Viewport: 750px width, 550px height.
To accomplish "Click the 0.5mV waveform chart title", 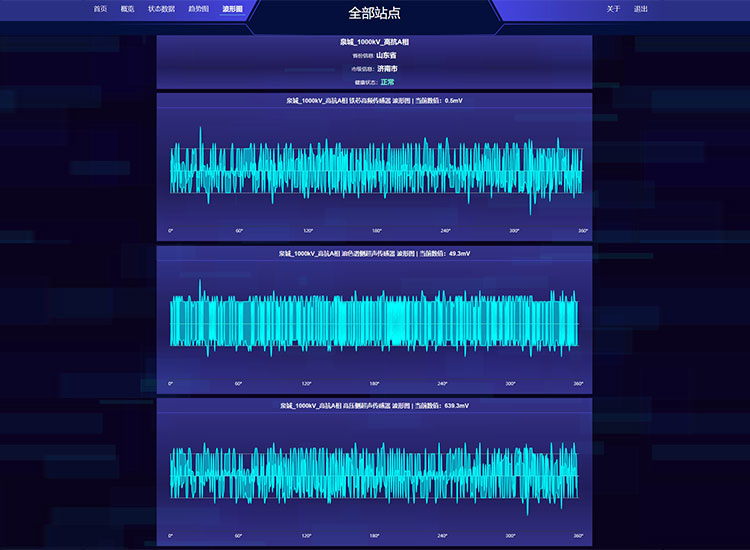I will pos(374,101).
